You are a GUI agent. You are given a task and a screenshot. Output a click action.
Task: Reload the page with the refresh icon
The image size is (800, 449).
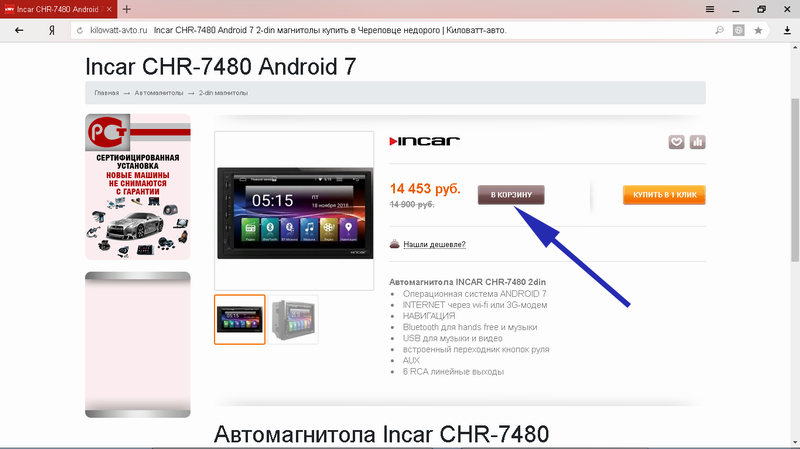80,31
